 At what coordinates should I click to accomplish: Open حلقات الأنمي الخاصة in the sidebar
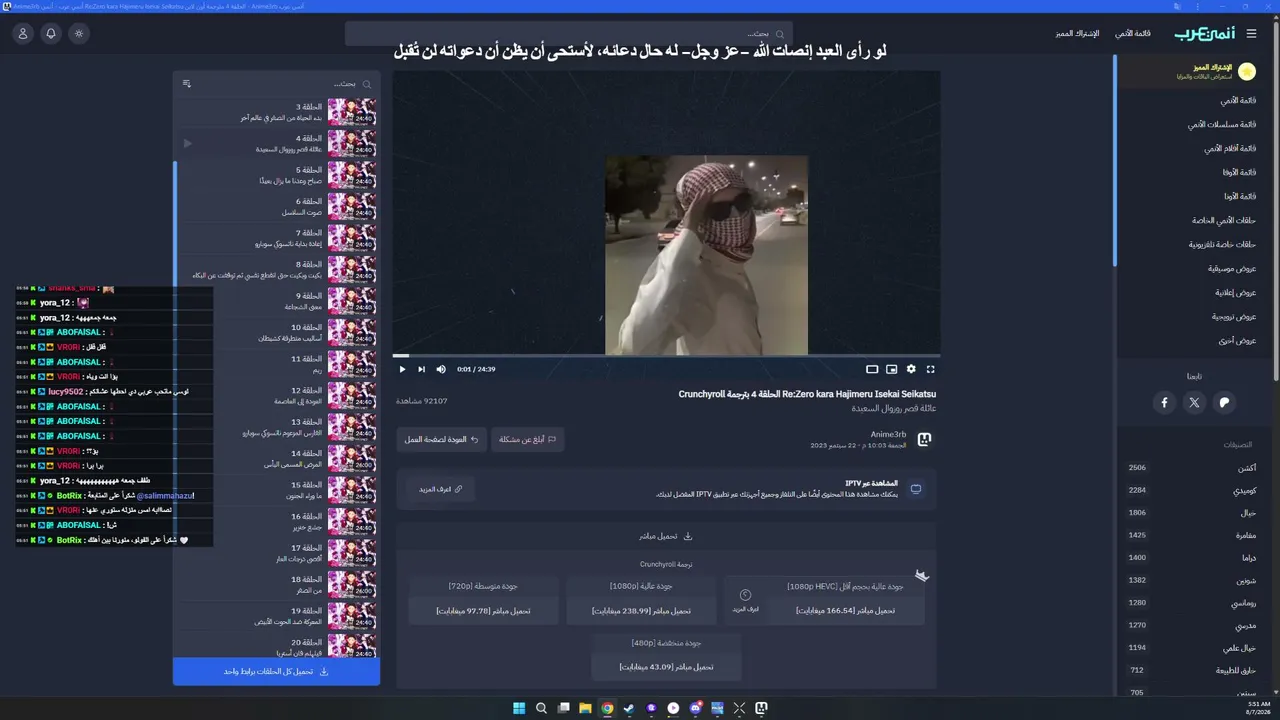[1224, 220]
